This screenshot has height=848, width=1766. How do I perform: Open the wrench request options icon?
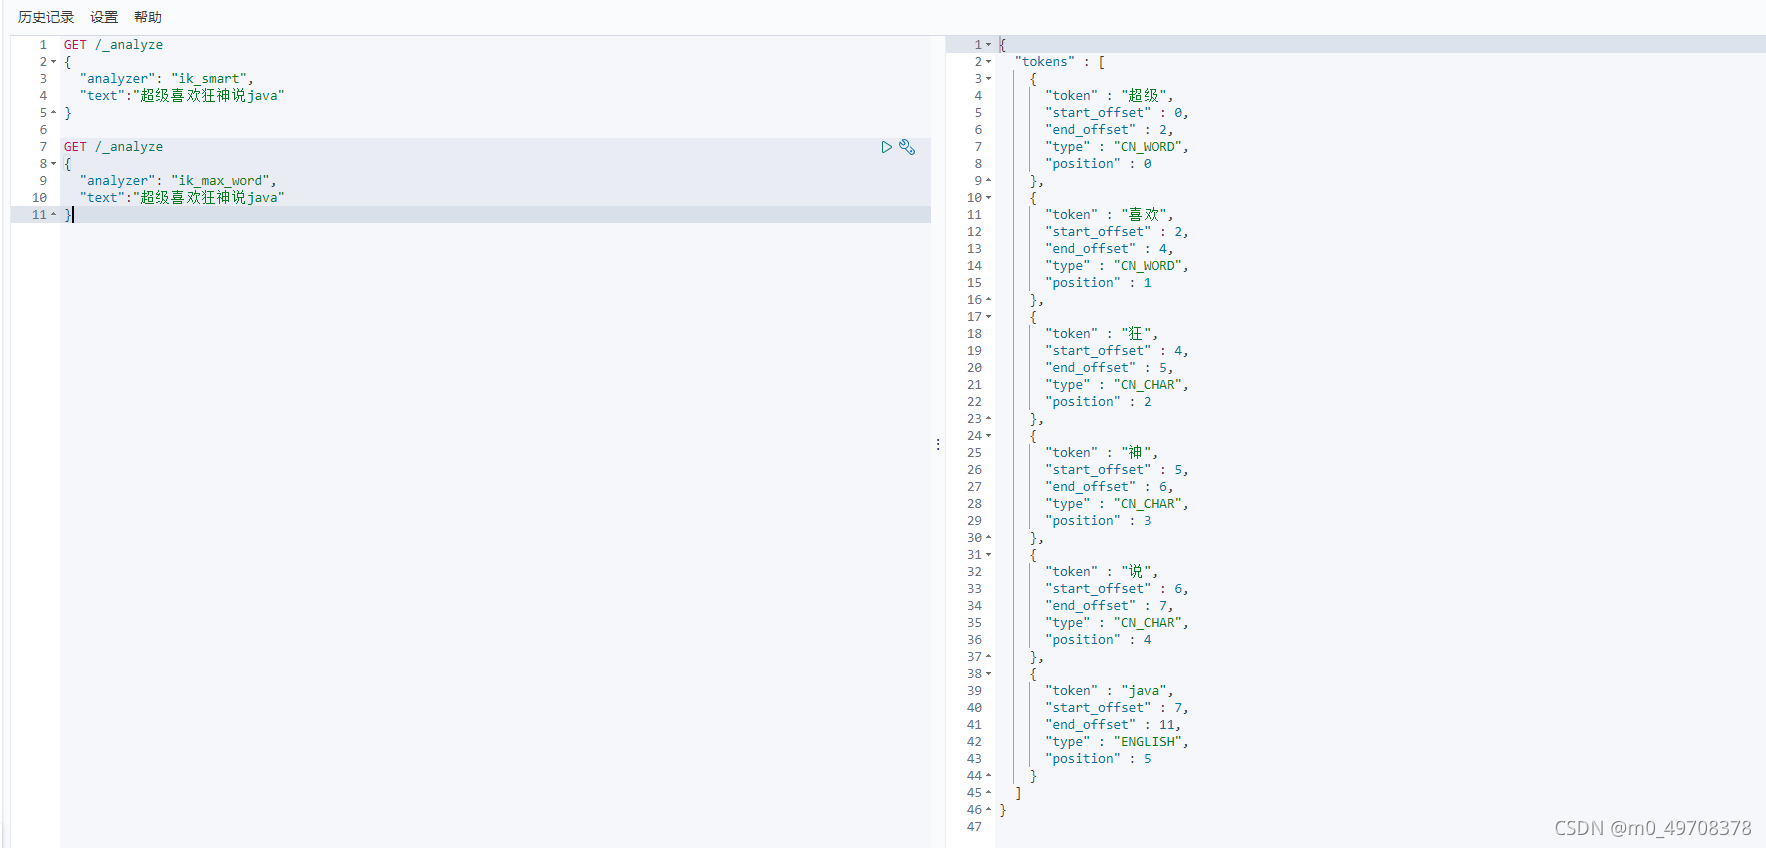click(907, 147)
